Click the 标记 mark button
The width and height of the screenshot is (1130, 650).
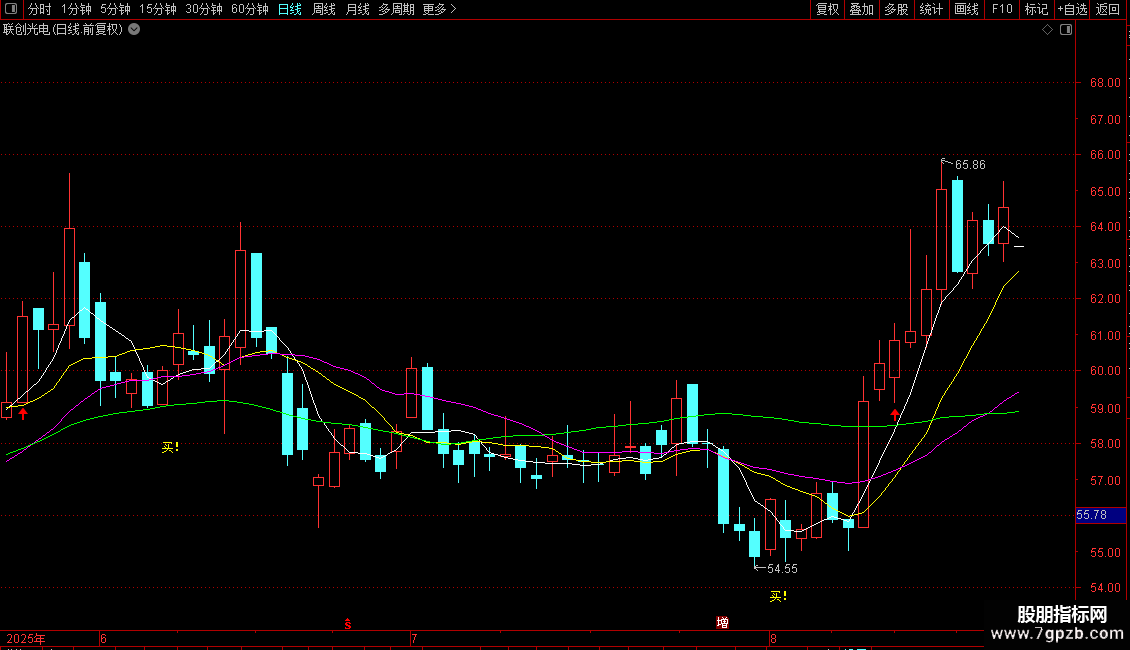1036,9
